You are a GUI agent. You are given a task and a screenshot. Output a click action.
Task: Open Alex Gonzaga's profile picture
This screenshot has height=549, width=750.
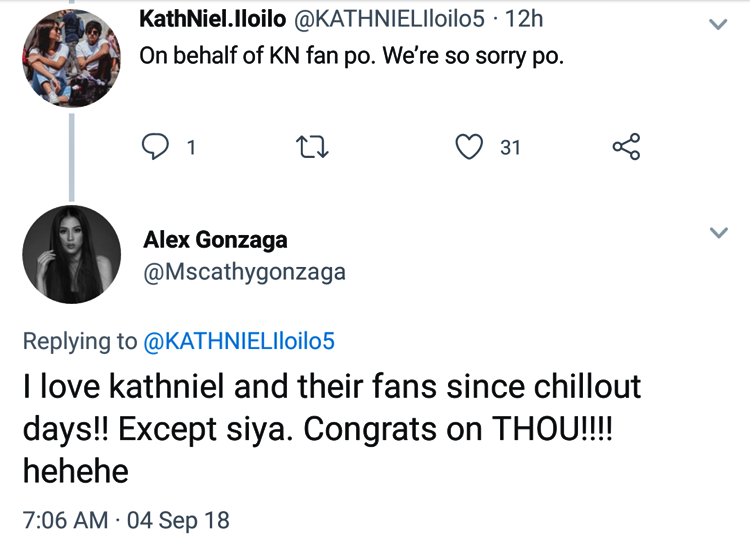pyautogui.click(x=70, y=254)
